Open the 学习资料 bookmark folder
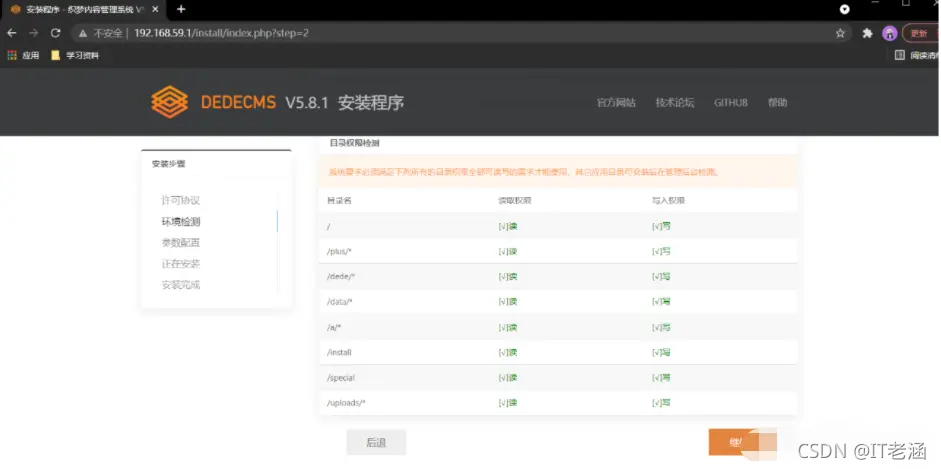 click(75, 55)
